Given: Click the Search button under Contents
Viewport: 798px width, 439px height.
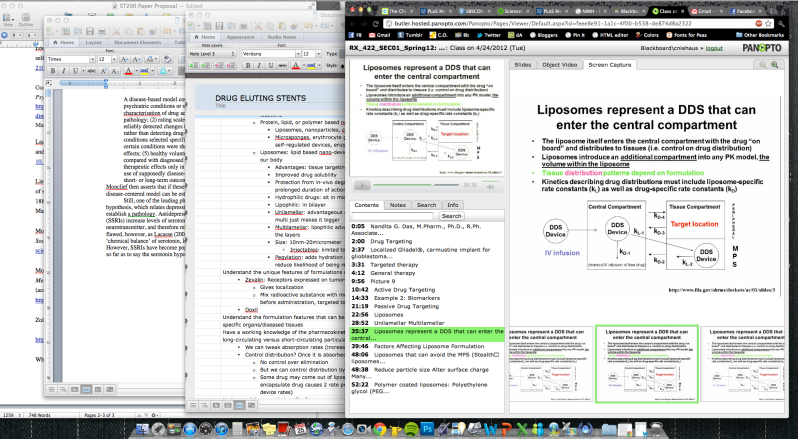Looking at the screenshot, I should (451, 216).
